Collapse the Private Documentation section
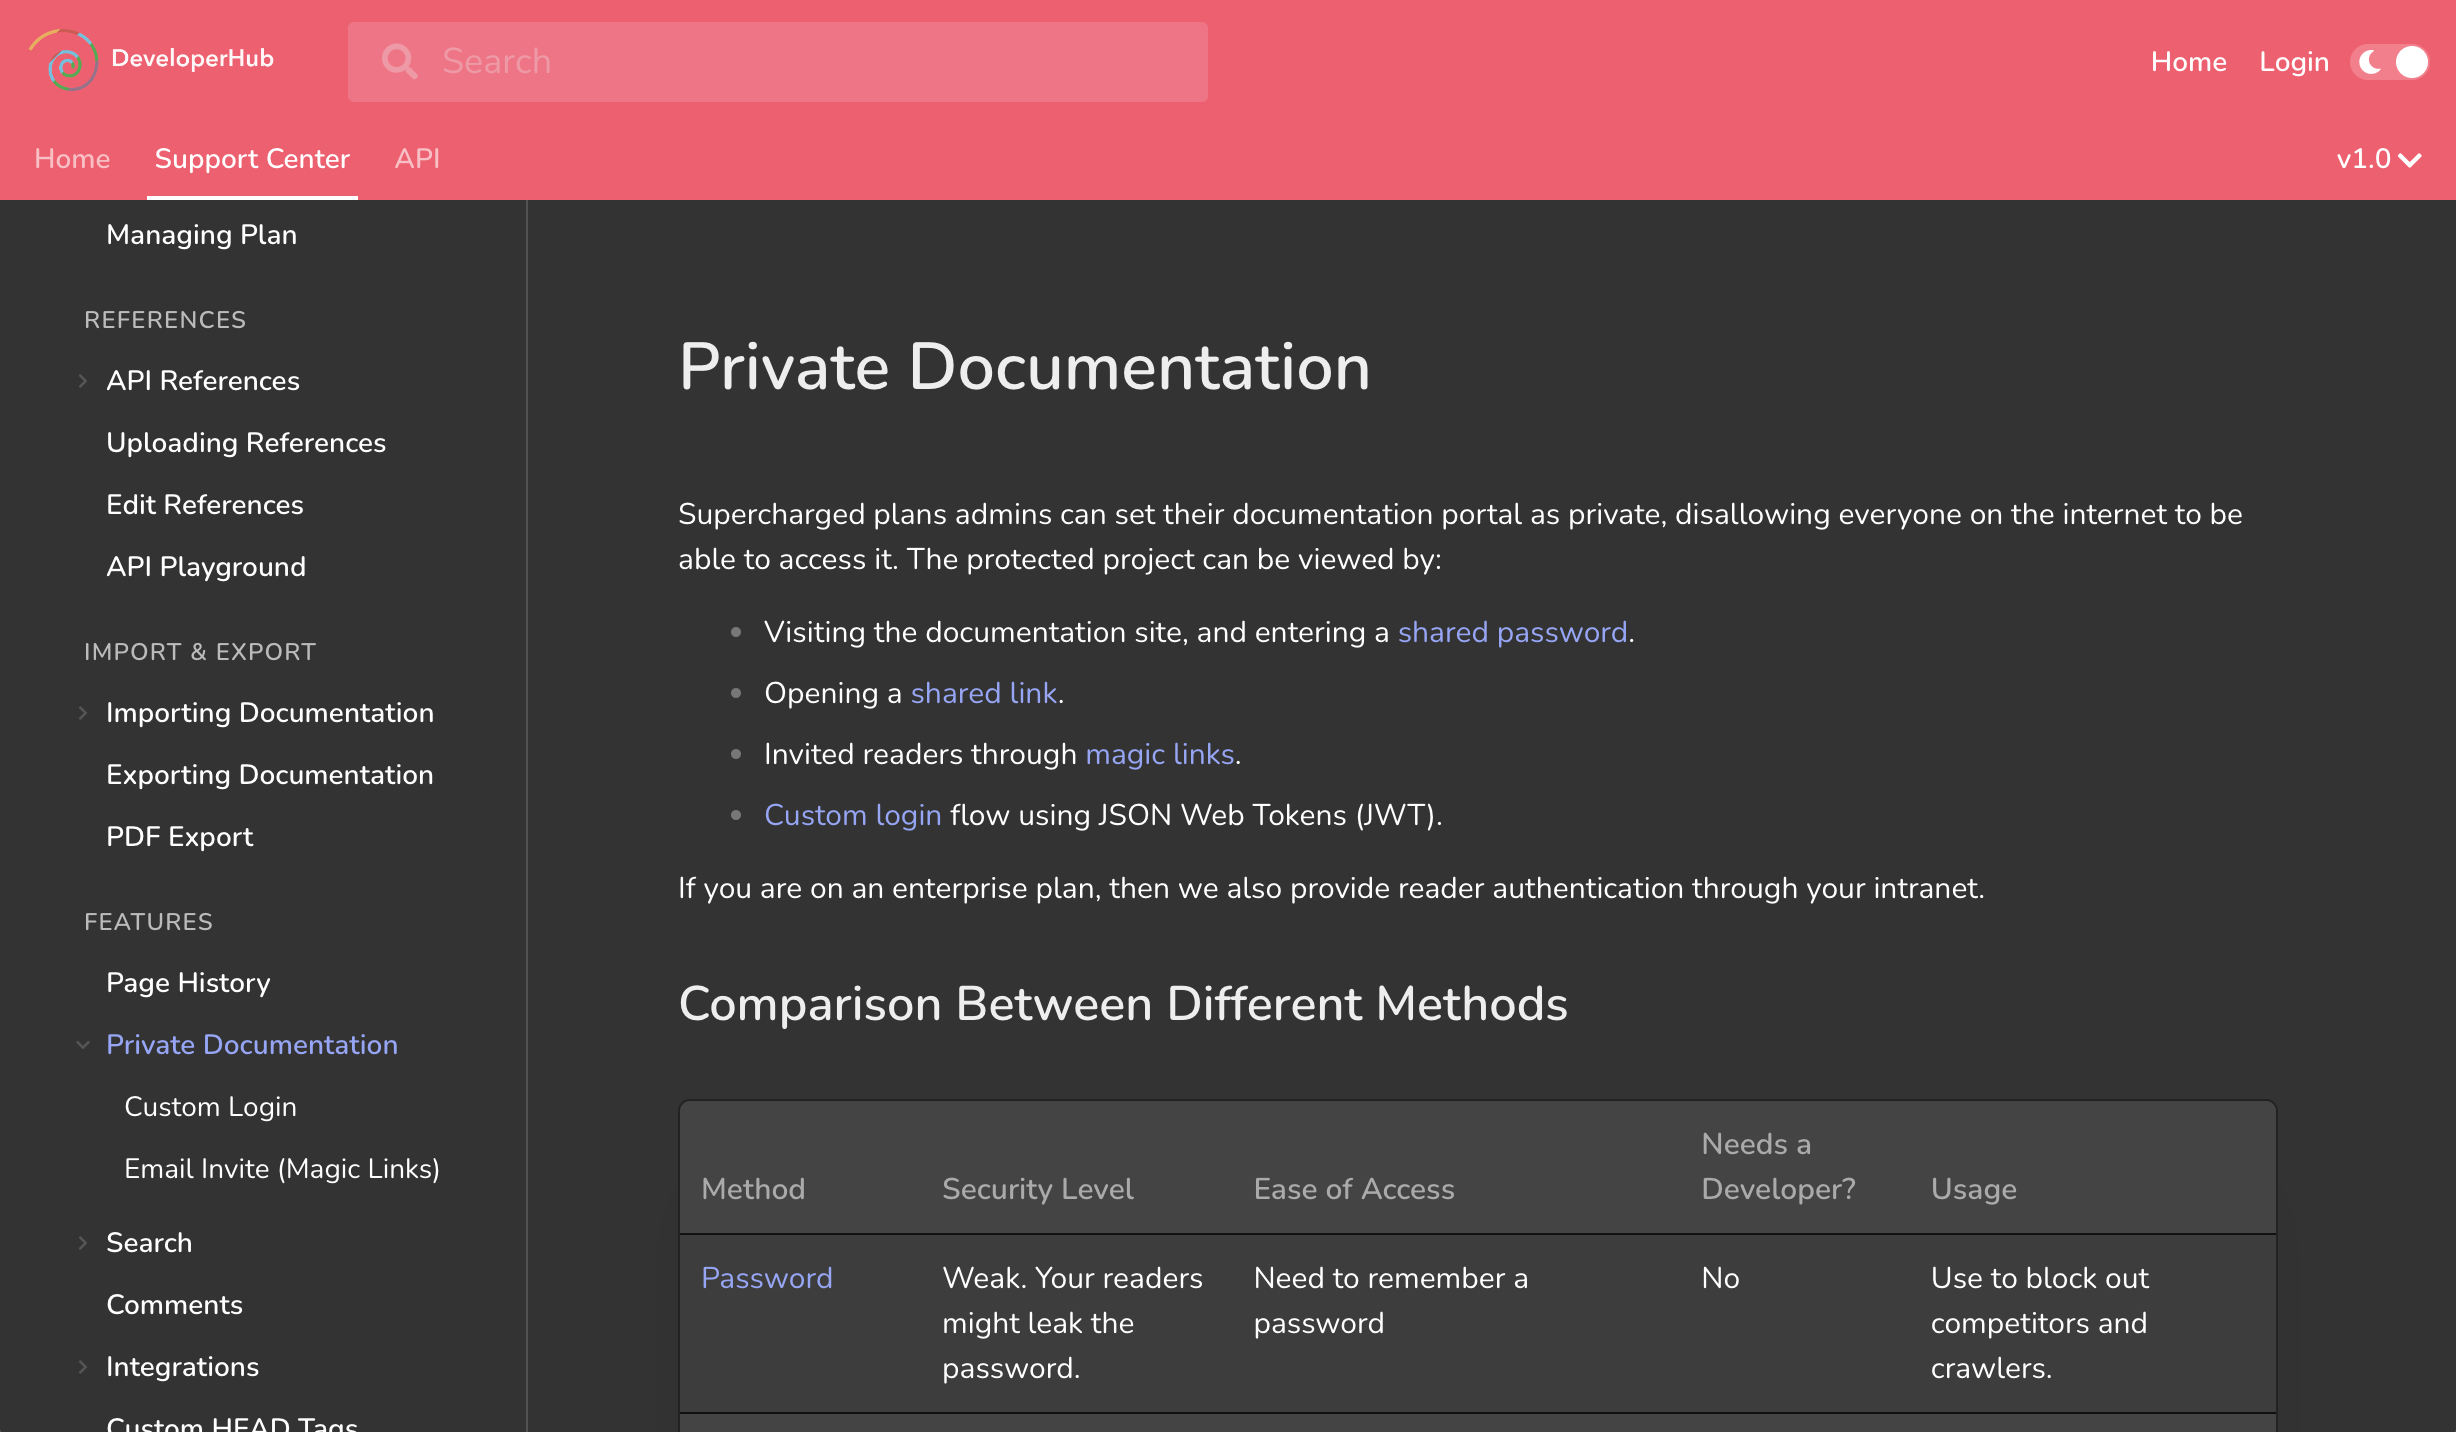This screenshot has height=1432, width=2456. click(x=83, y=1045)
